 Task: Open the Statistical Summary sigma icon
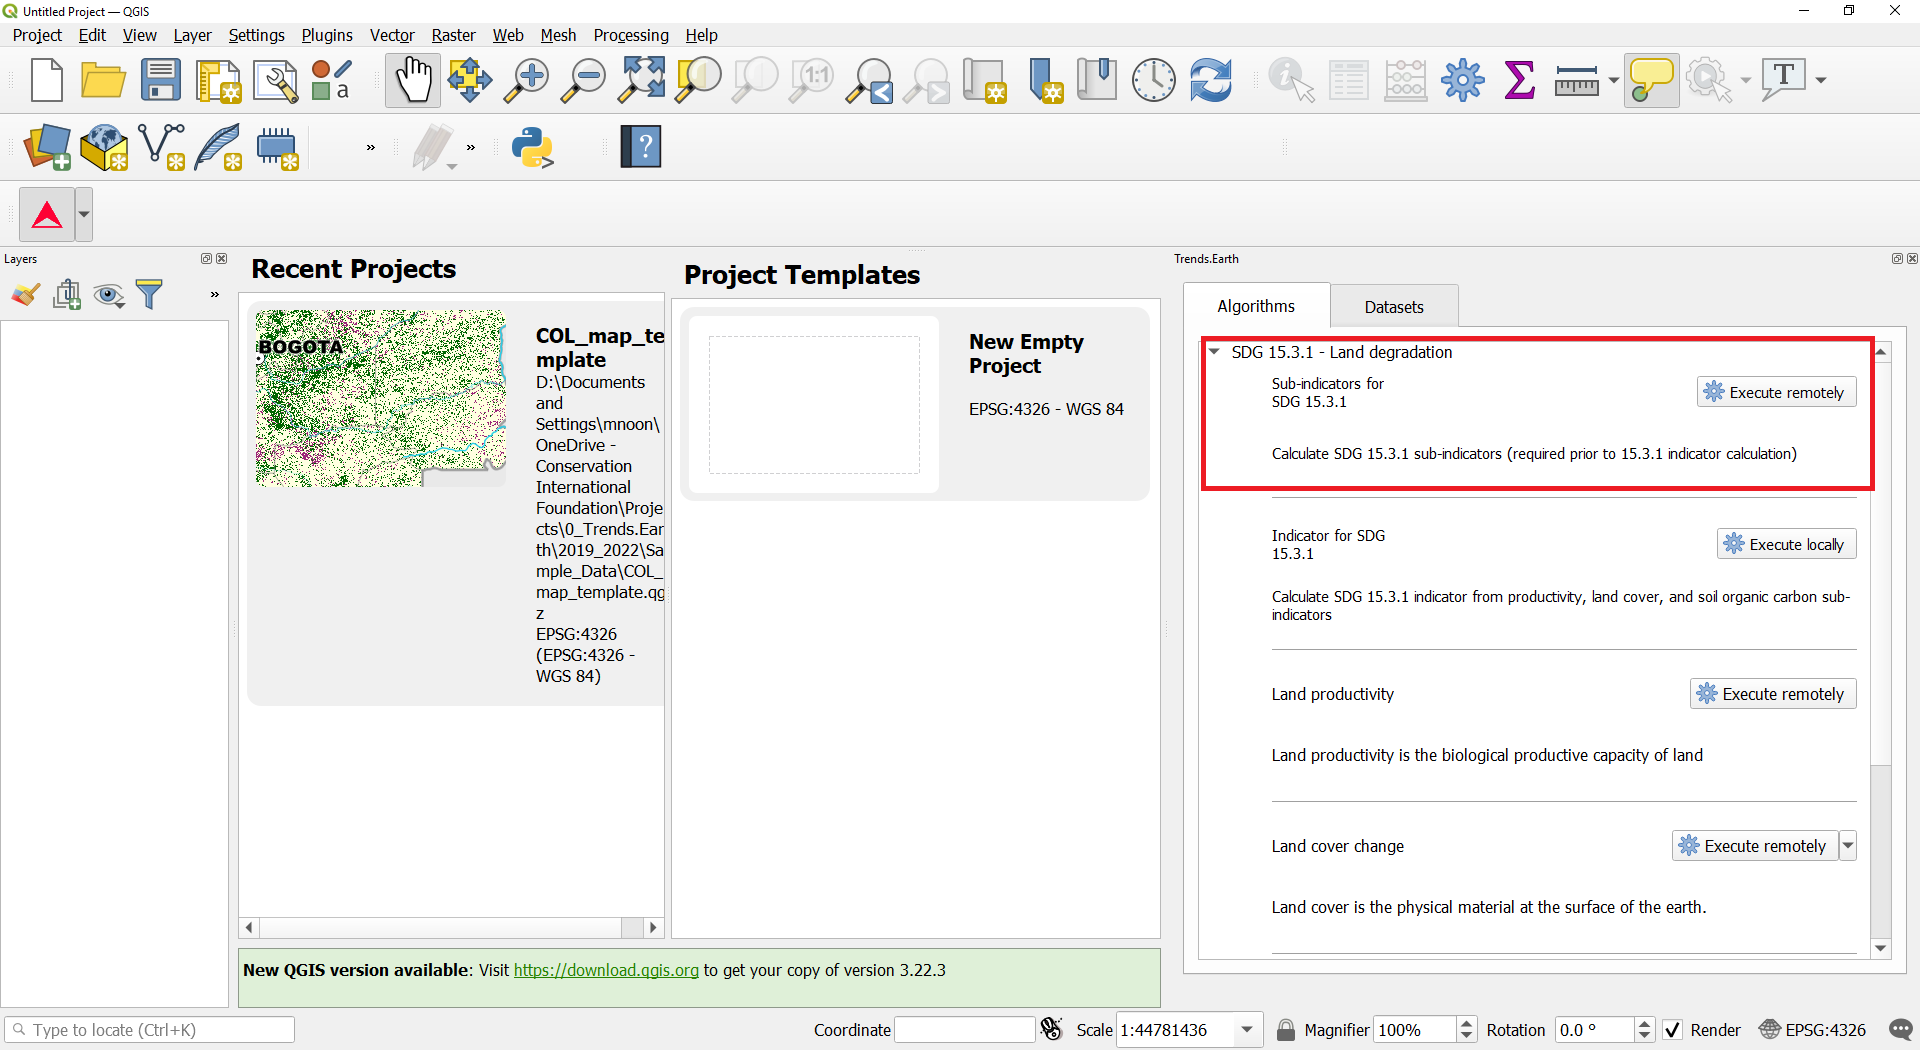(1519, 80)
